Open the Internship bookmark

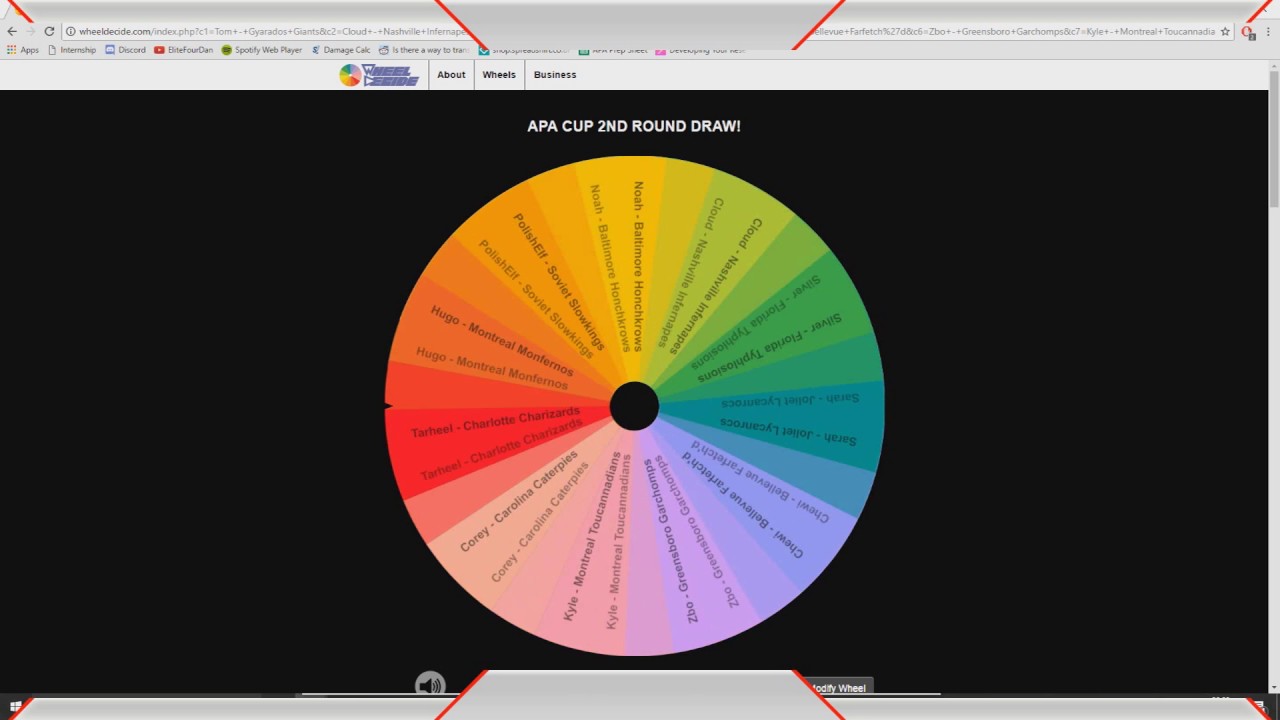click(72, 50)
